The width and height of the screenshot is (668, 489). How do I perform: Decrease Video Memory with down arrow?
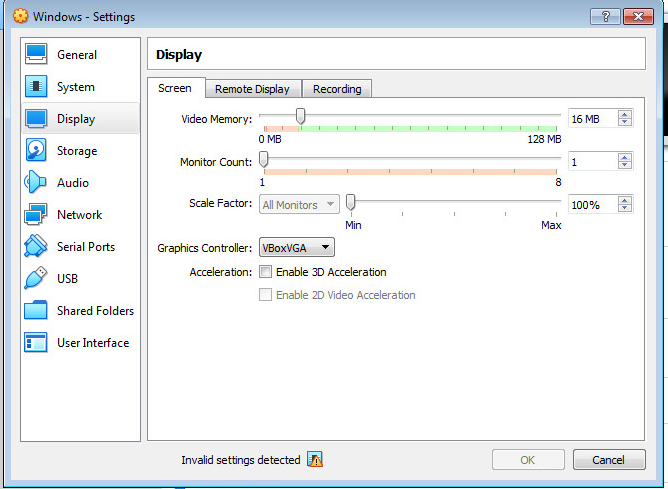tap(625, 122)
